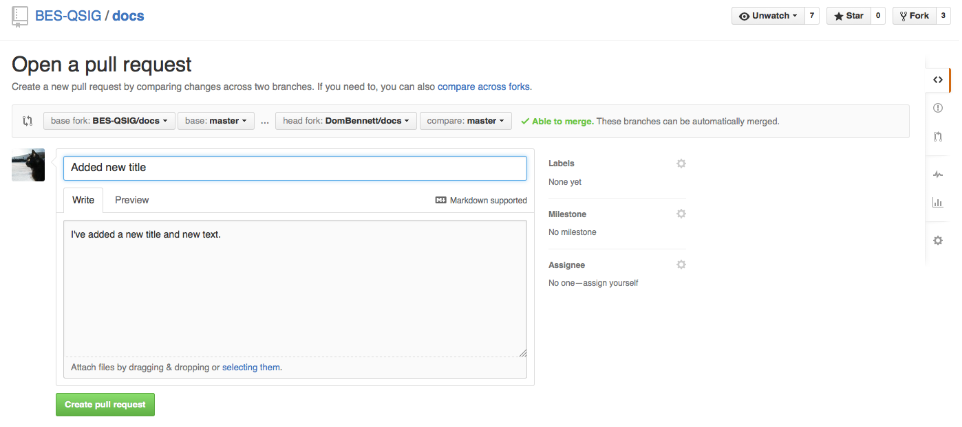Click the Assignee gear icon
962x427 pixels.
(x=680, y=264)
